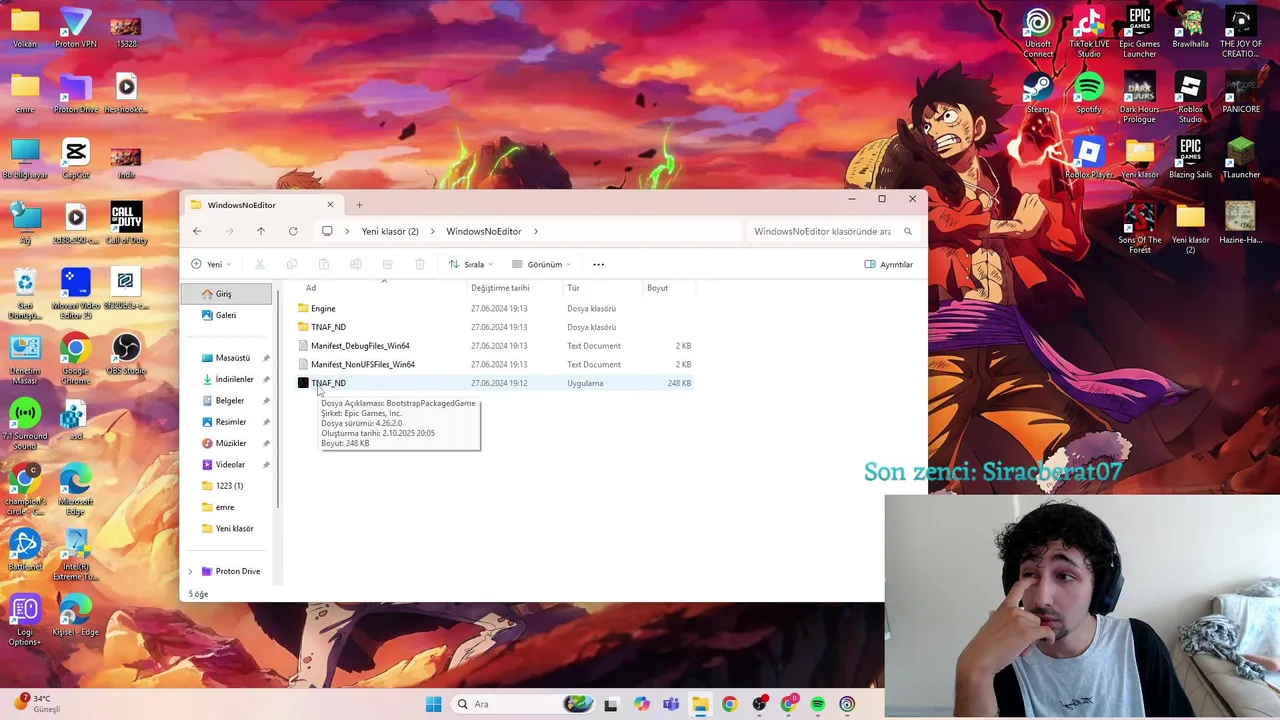1280x720 pixels.
Task: Toggle the Ayrıntılar details pane
Action: (x=889, y=264)
